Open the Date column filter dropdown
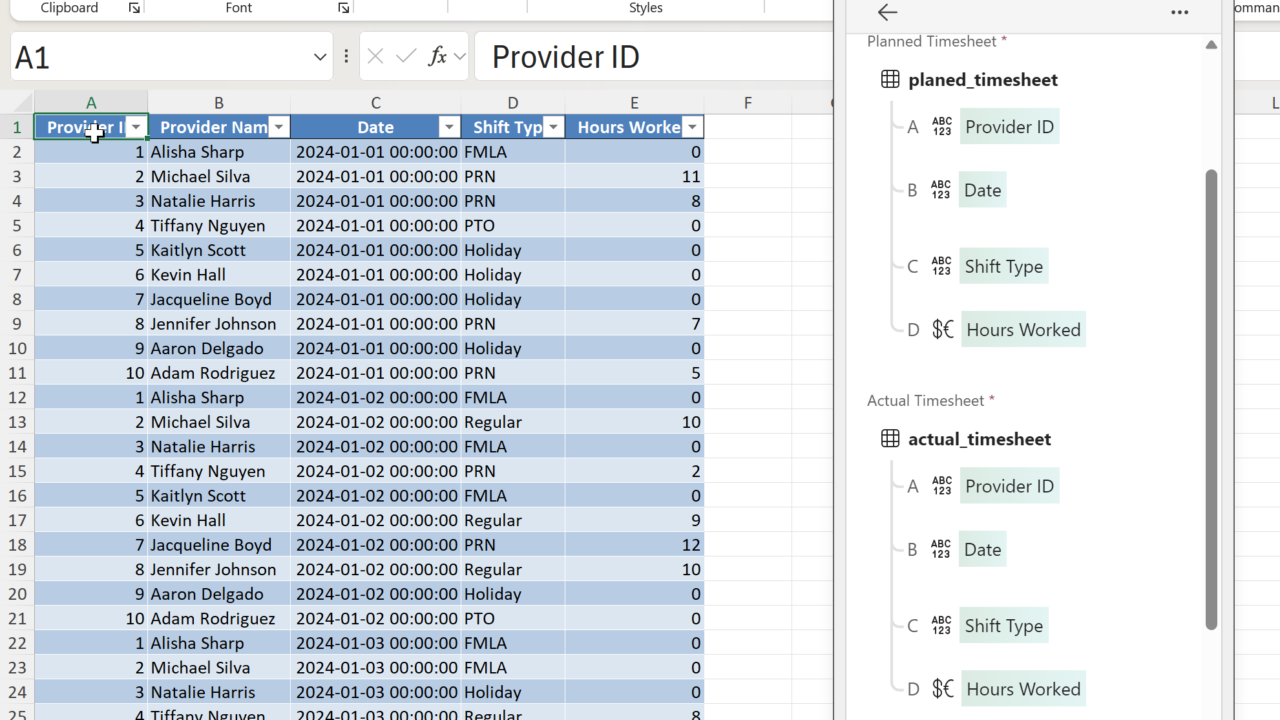The image size is (1280, 720). tap(449, 127)
